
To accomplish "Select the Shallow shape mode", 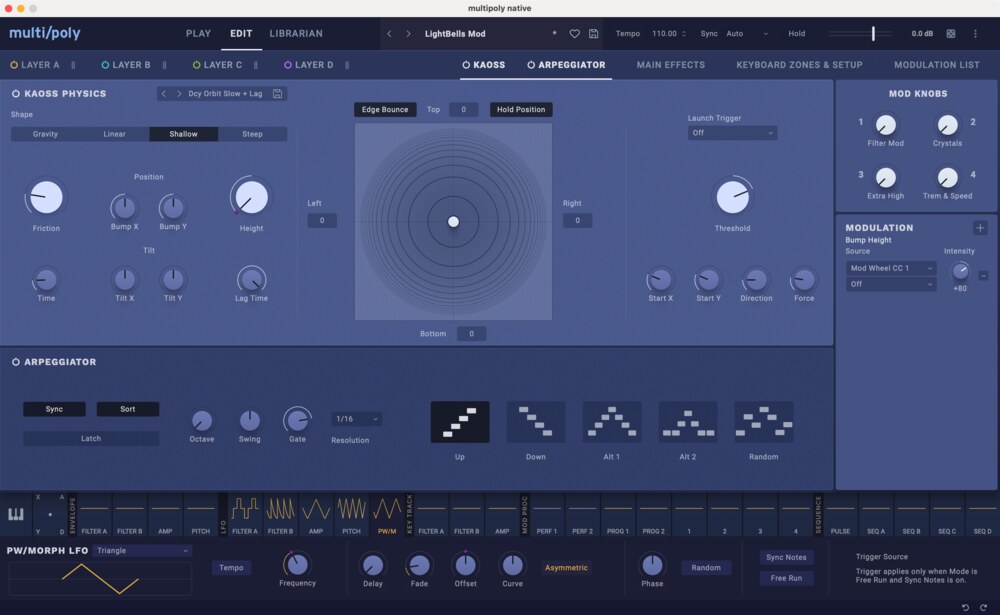I will click(183, 133).
